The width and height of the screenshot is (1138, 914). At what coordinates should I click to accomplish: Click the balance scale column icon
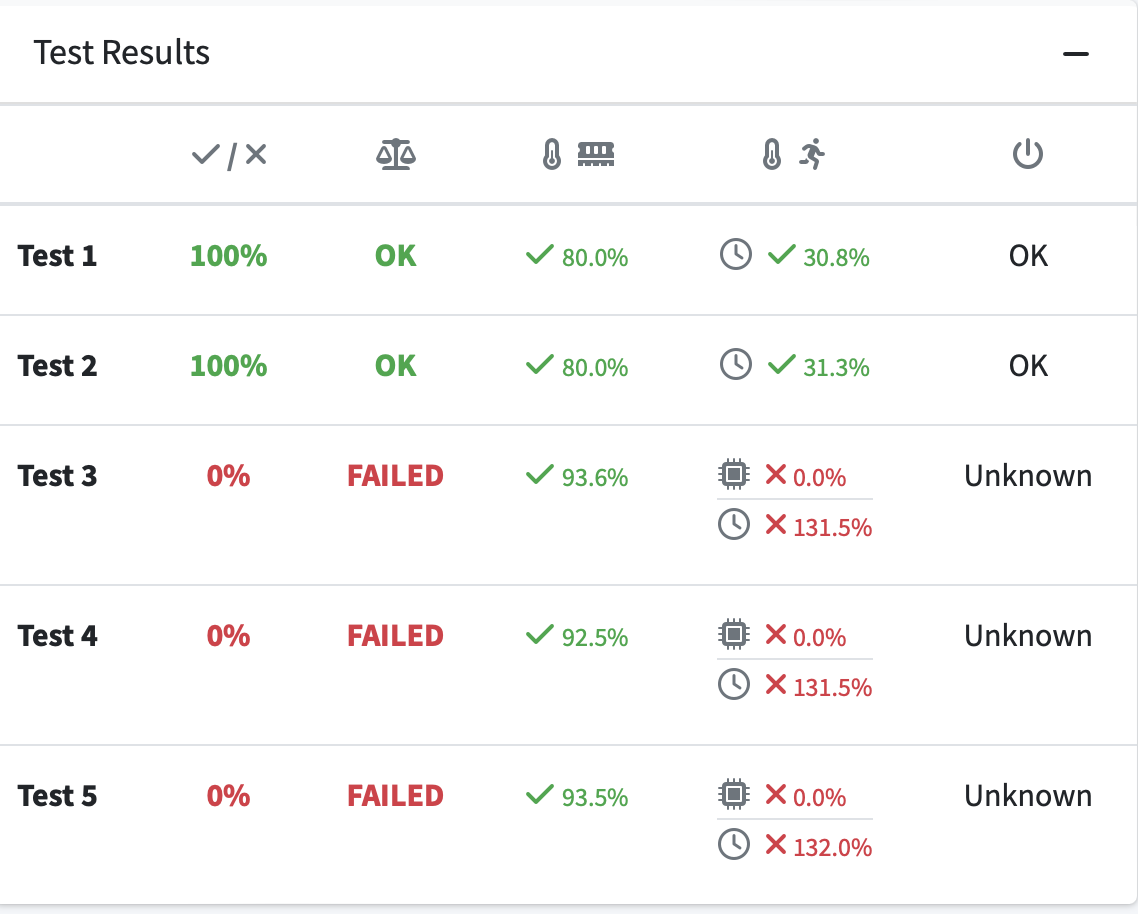click(396, 154)
